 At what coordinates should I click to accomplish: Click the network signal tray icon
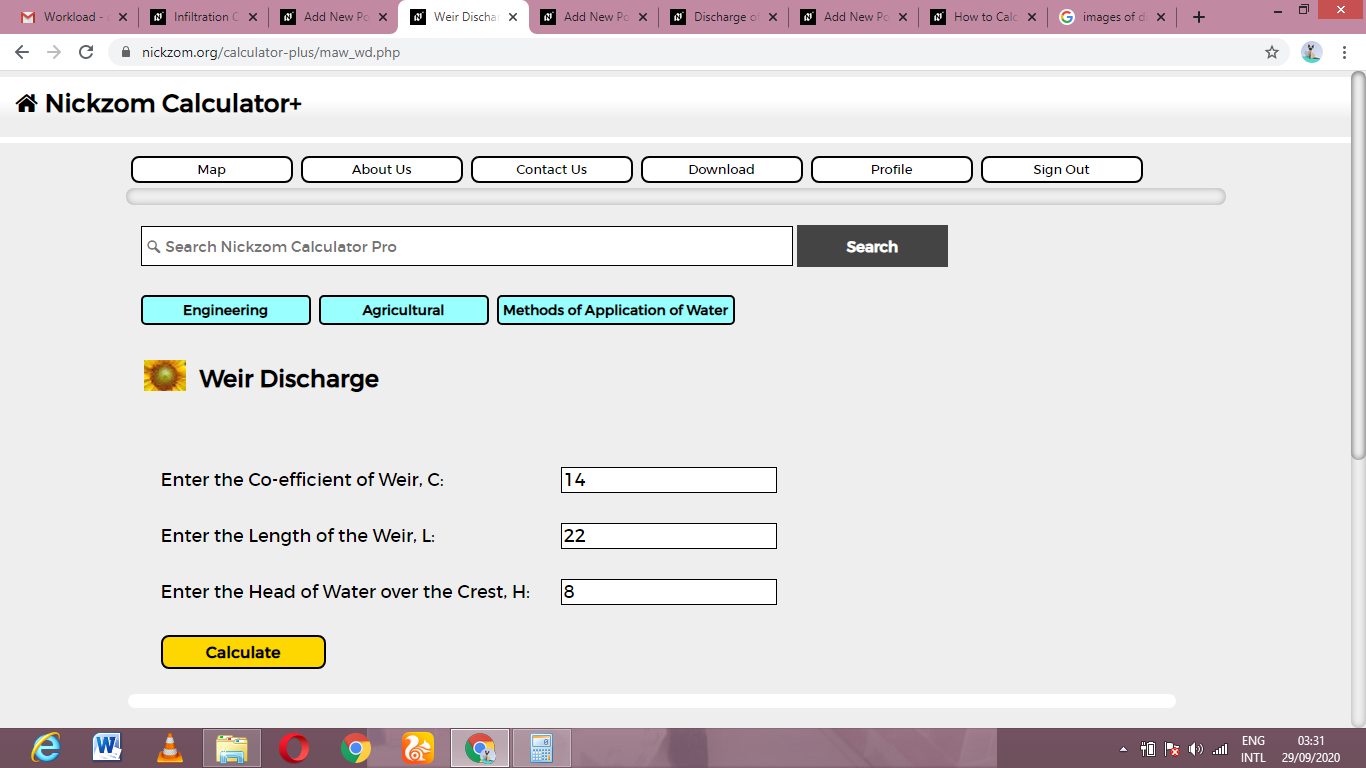point(1220,749)
